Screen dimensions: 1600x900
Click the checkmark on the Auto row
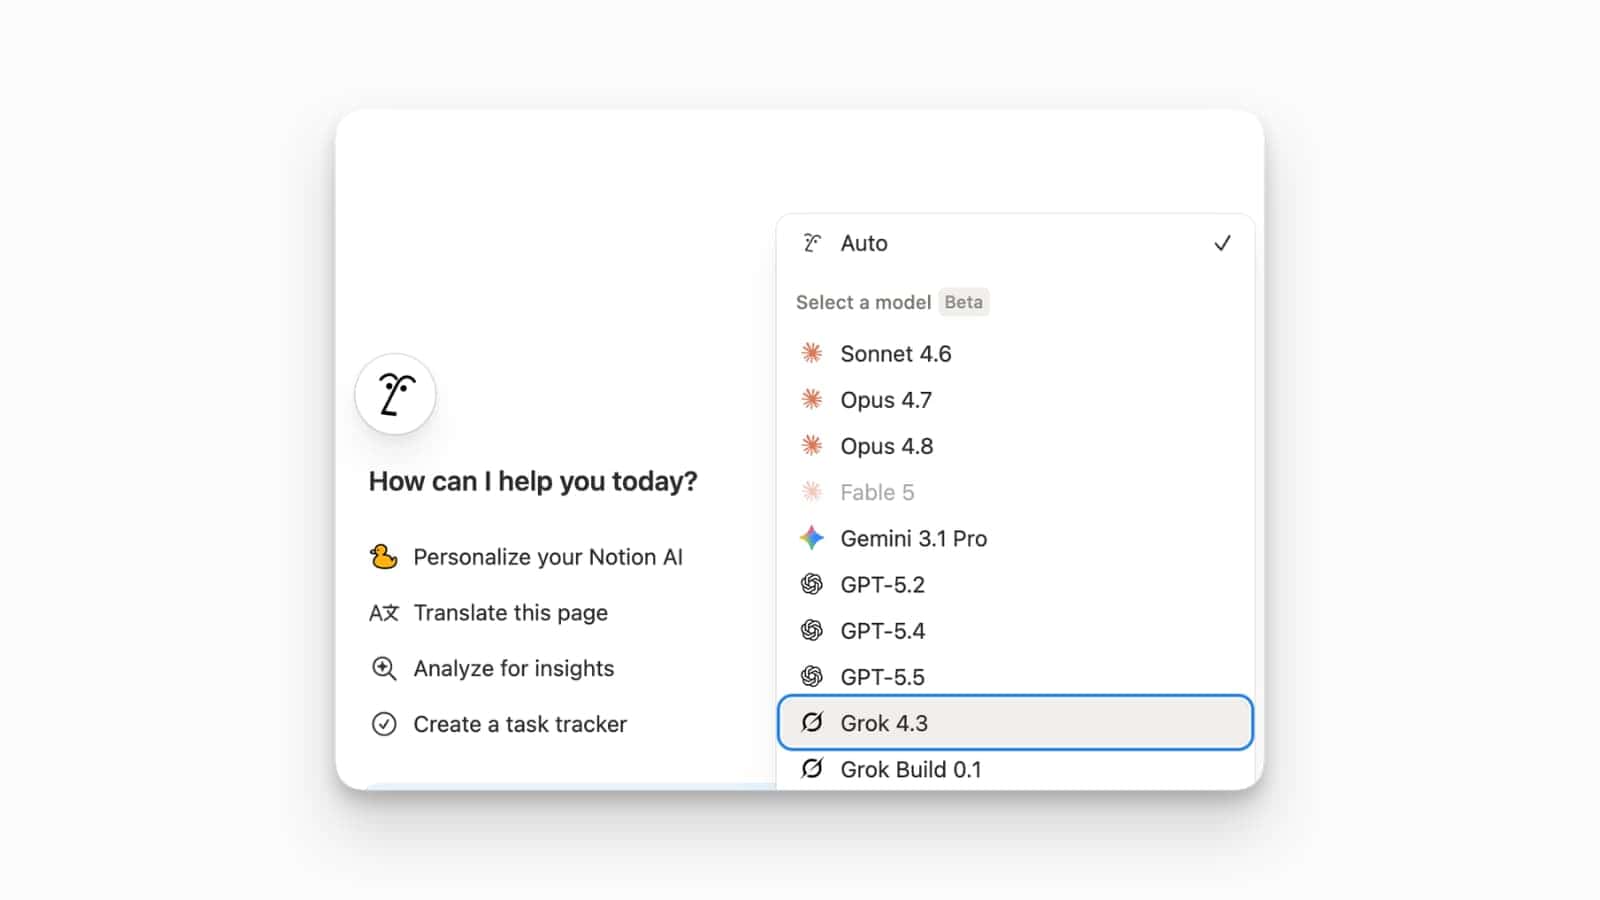pos(1222,243)
